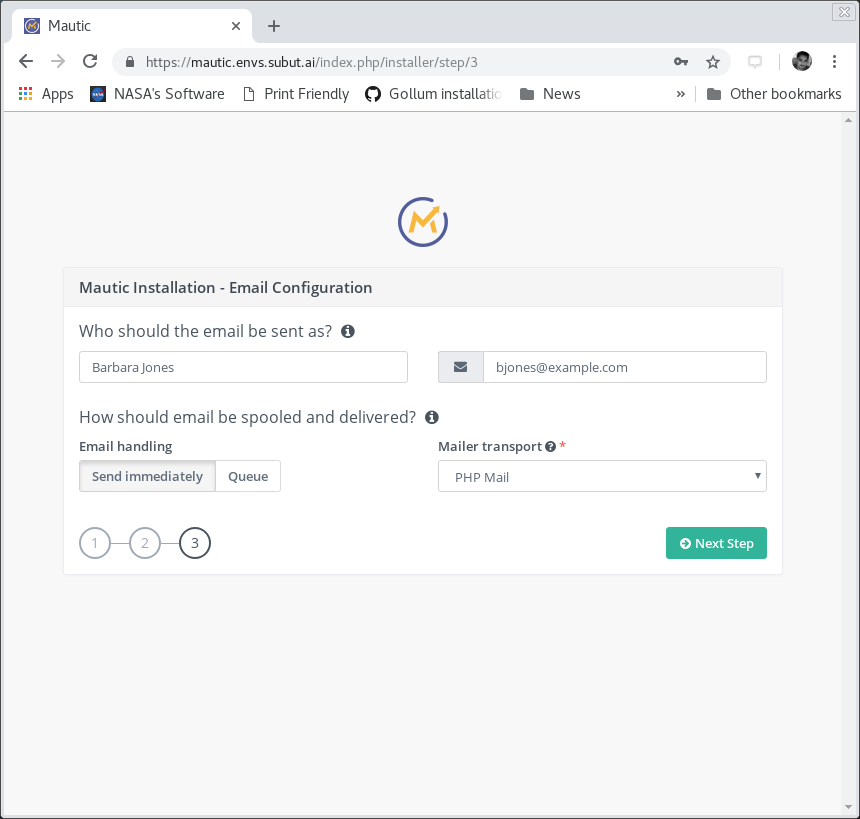Click info icon beside spooled and delivered
This screenshot has width=860, height=819.
tap(432, 417)
